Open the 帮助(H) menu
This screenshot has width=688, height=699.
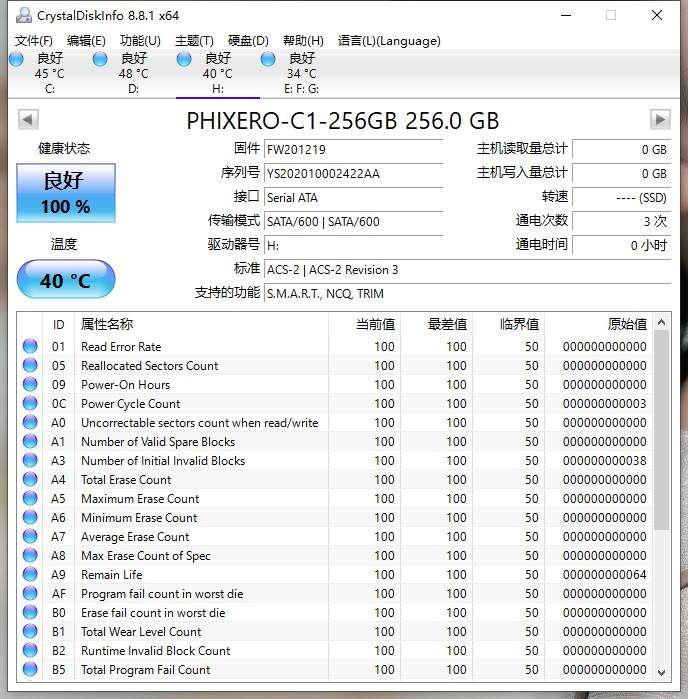303,41
